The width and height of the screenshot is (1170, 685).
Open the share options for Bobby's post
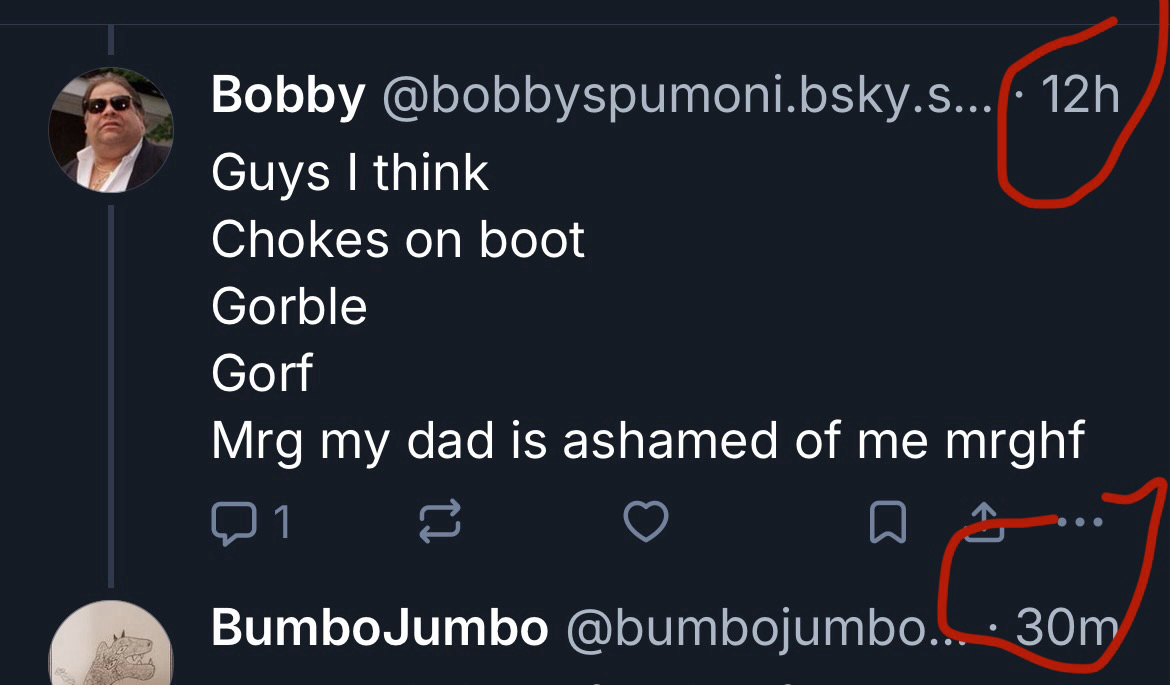(985, 522)
